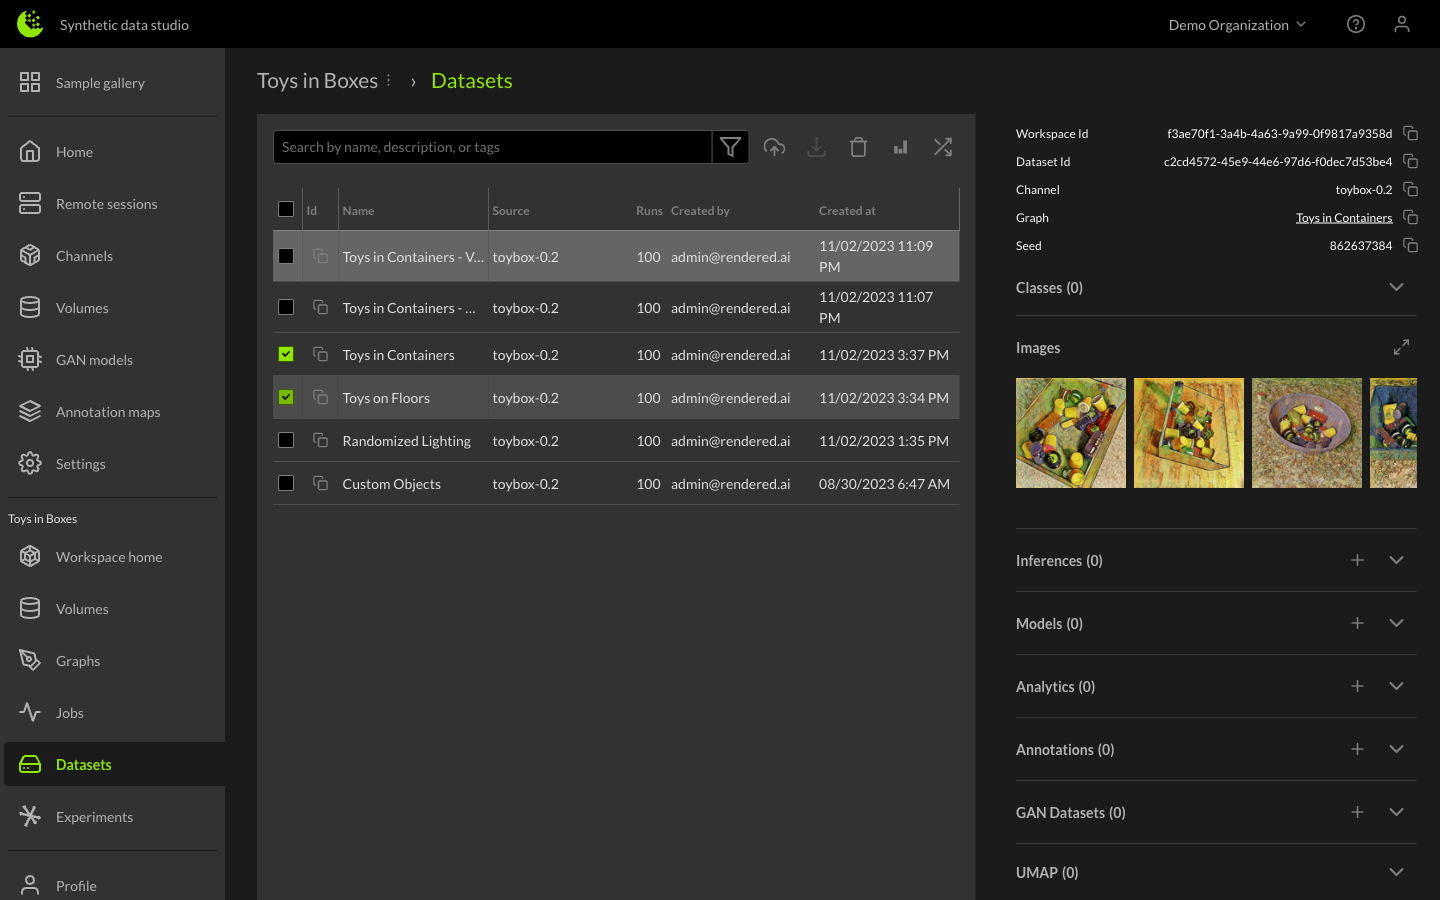Click the filter funnel icon
The height and width of the screenshot is (900, 1440).
pos(730,147)
